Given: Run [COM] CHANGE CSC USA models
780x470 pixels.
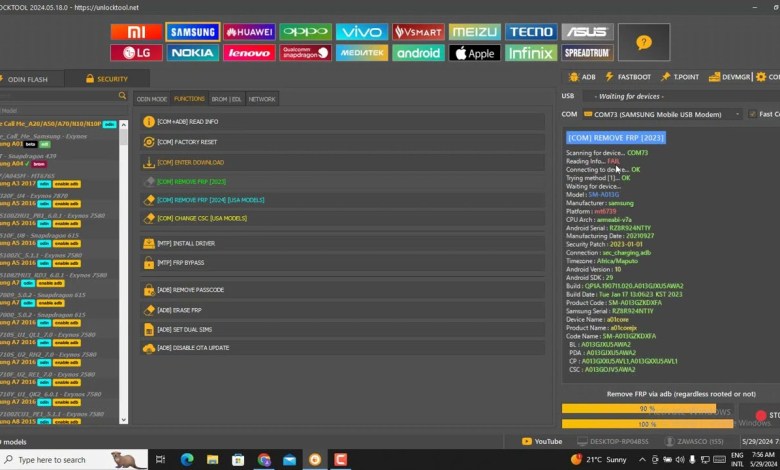Looking at the screenshot, I should pyautogui.click(x=342, y=218).
